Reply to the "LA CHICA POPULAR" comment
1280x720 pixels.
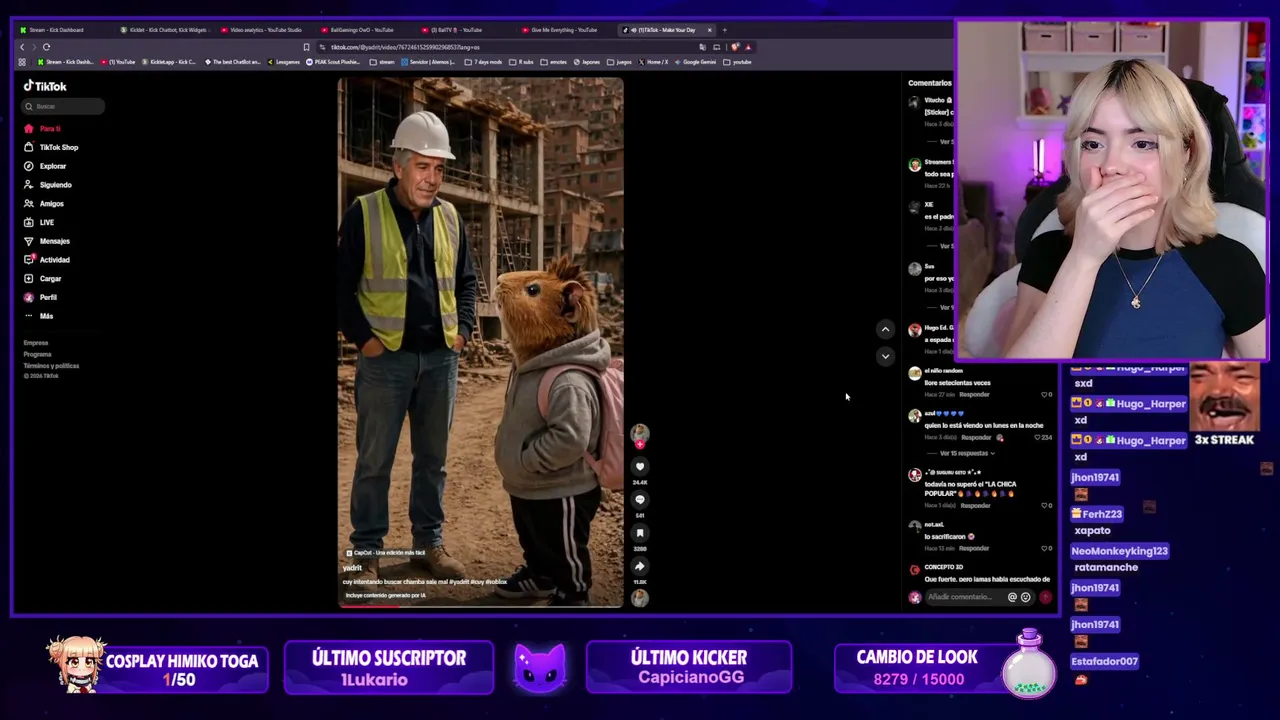click(x=975, y=505)
